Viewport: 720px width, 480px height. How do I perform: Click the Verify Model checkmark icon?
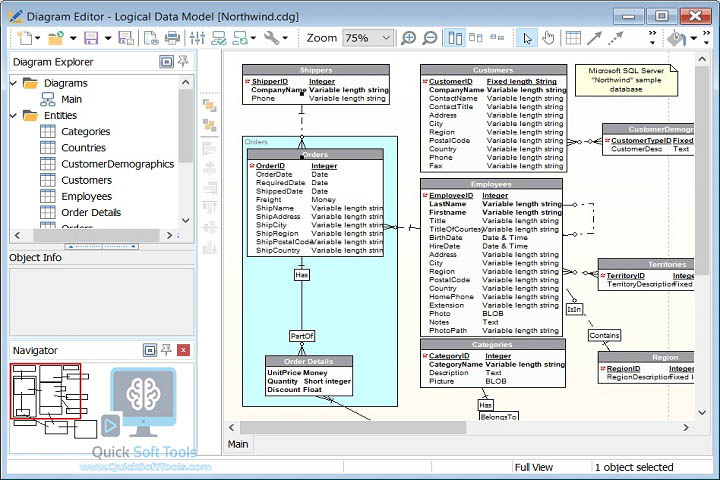click(219, 38)
